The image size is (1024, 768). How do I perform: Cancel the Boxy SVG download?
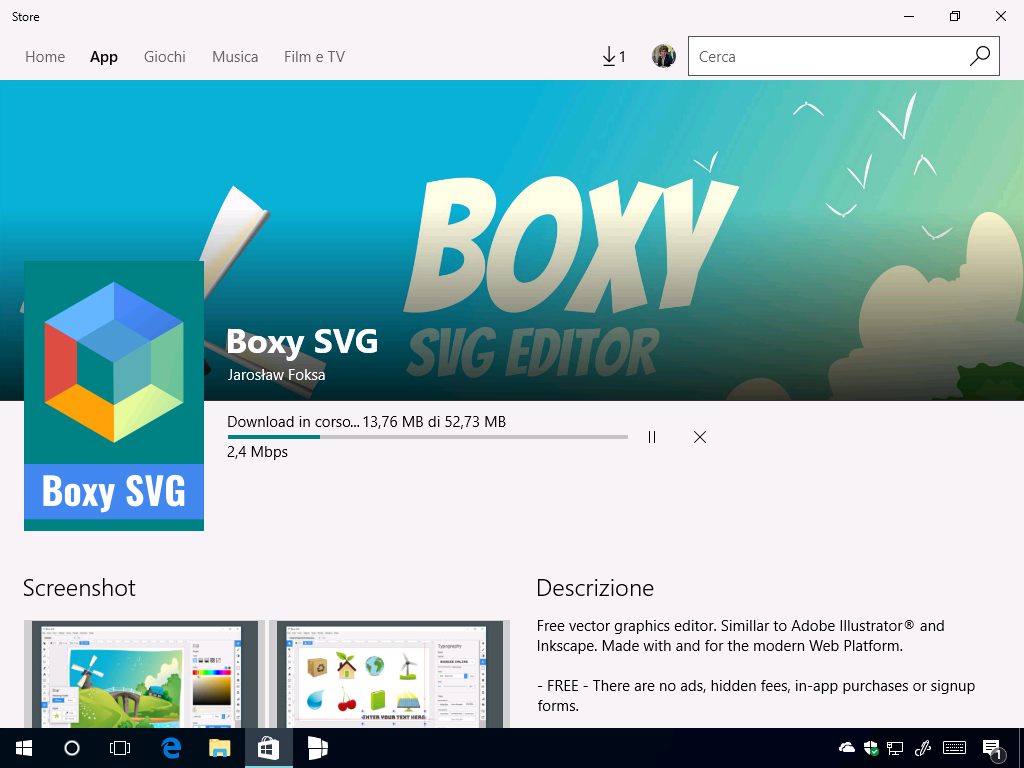[x=699, y=437]
